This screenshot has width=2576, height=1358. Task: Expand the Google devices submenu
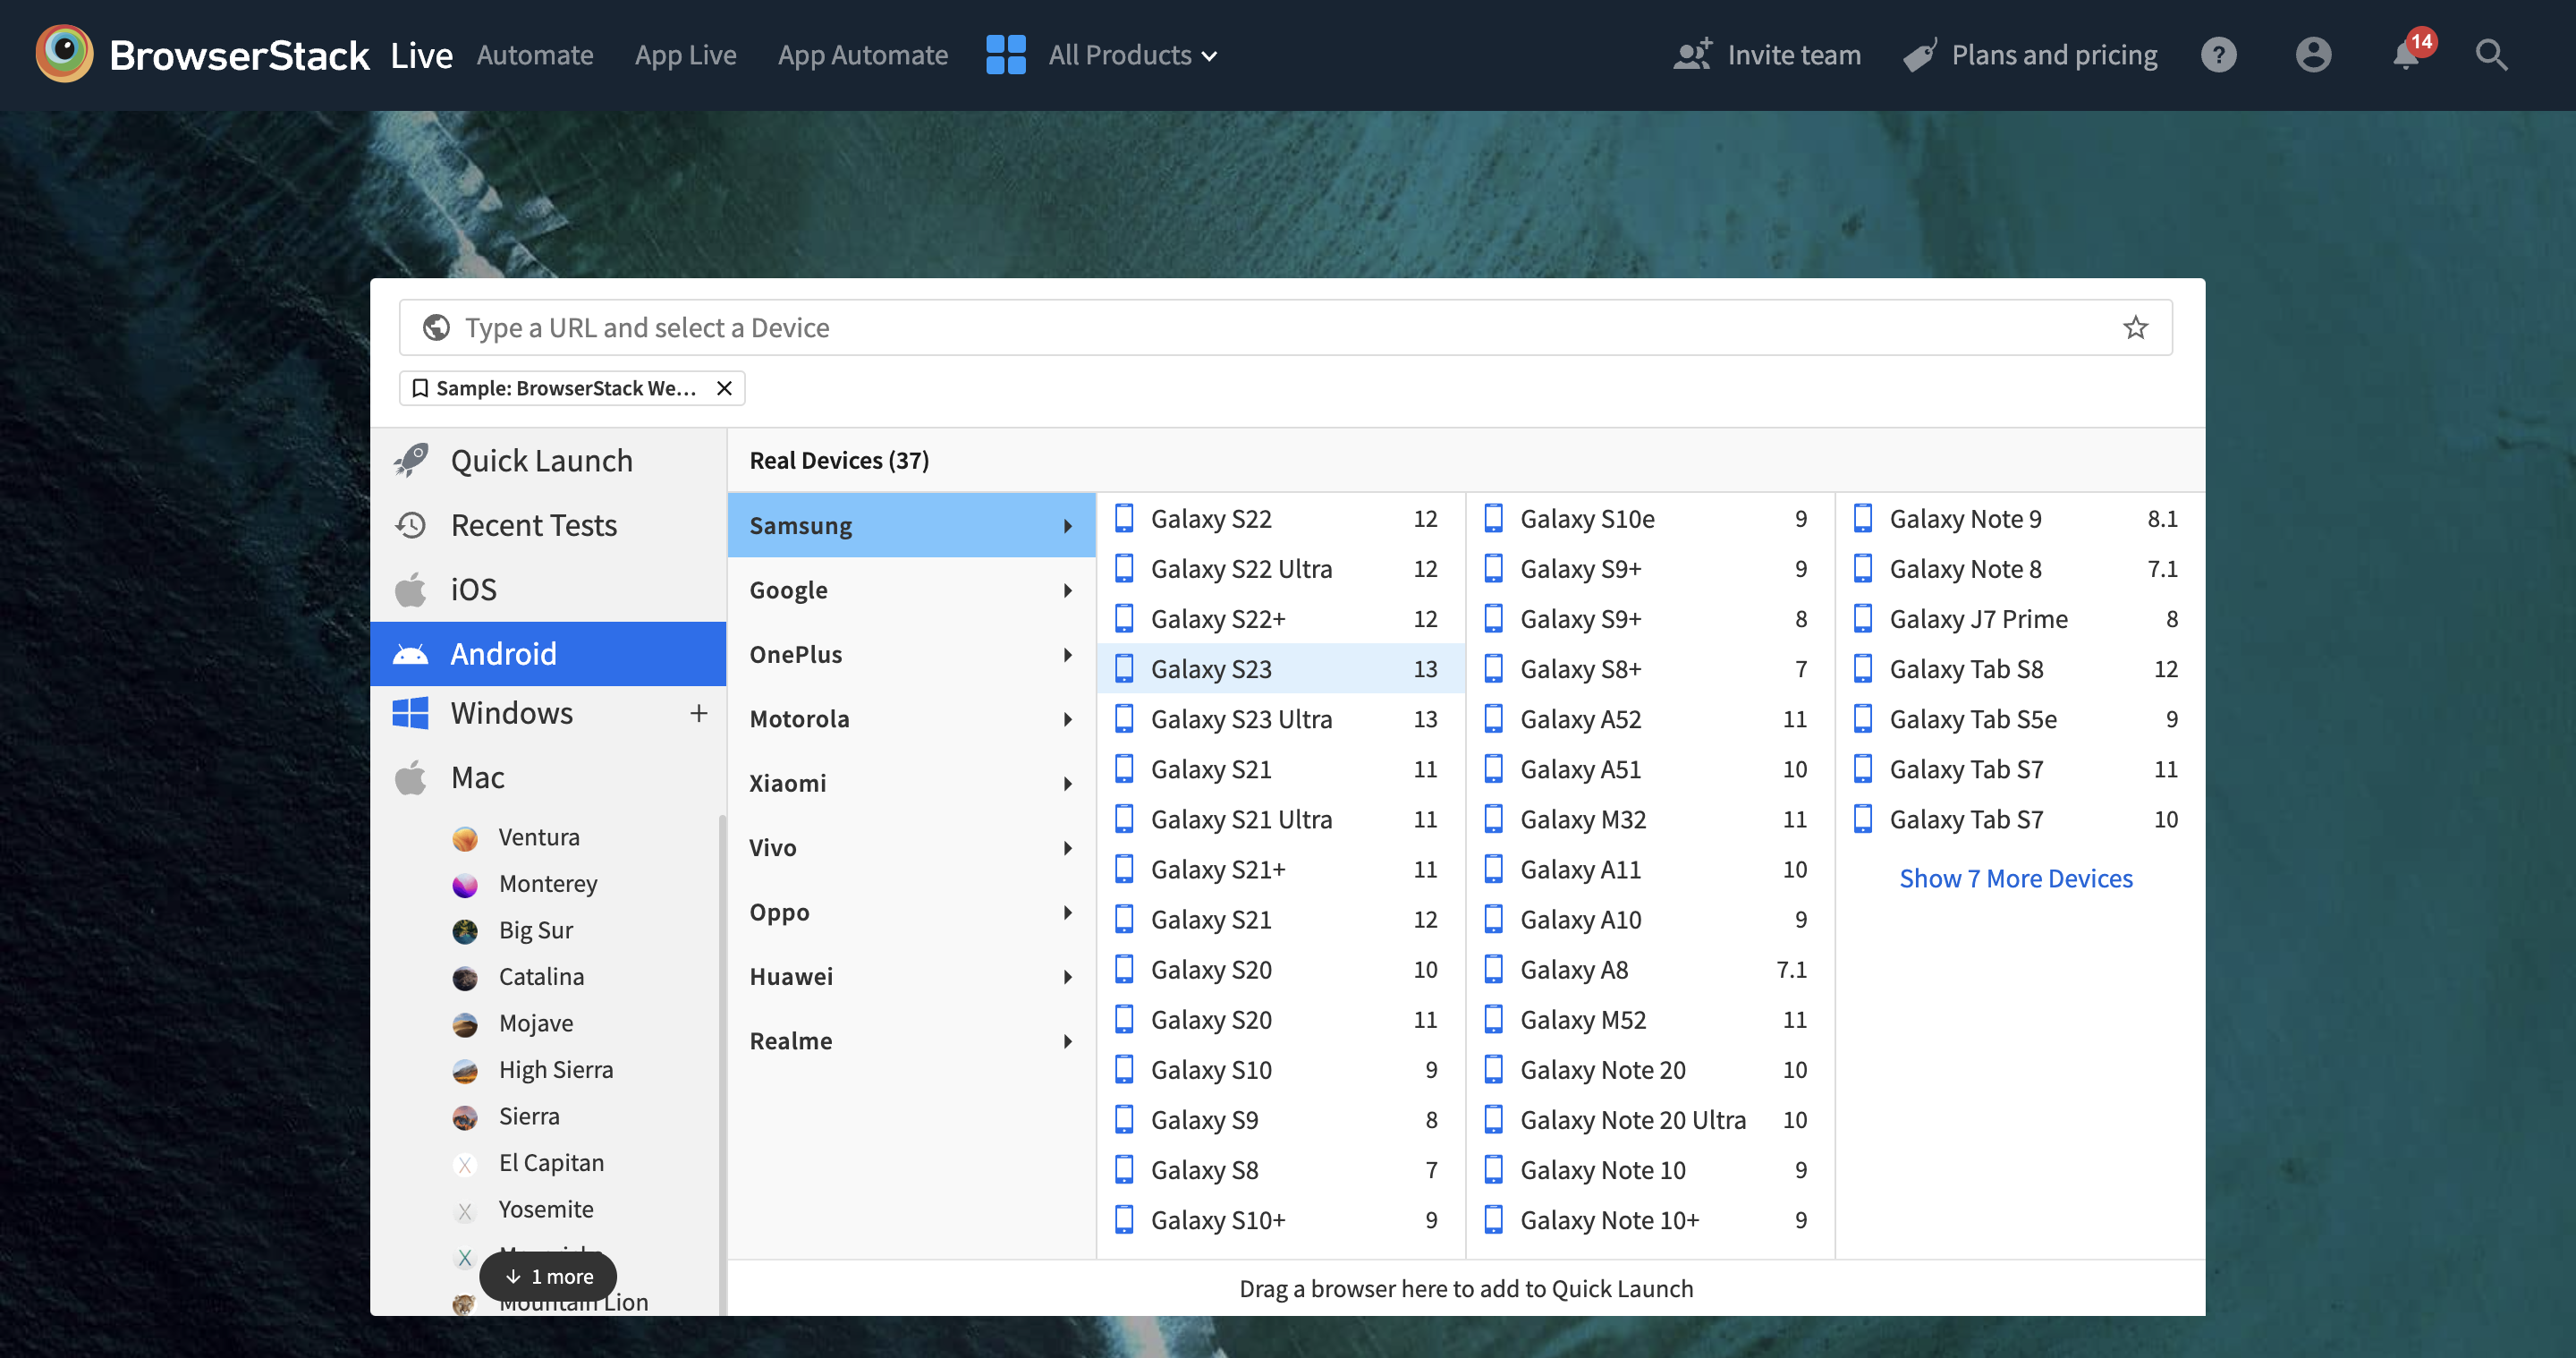tap(911, 590)
